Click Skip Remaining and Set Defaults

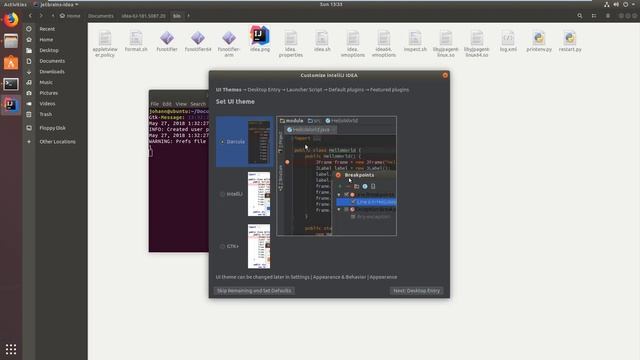coord(254,291)
